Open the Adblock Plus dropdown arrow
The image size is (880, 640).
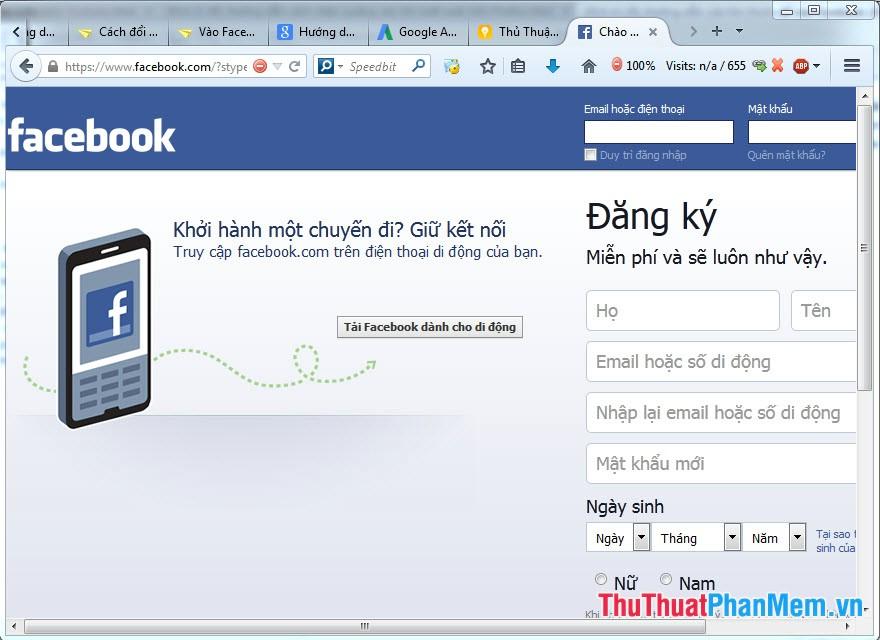click(817, 66)
